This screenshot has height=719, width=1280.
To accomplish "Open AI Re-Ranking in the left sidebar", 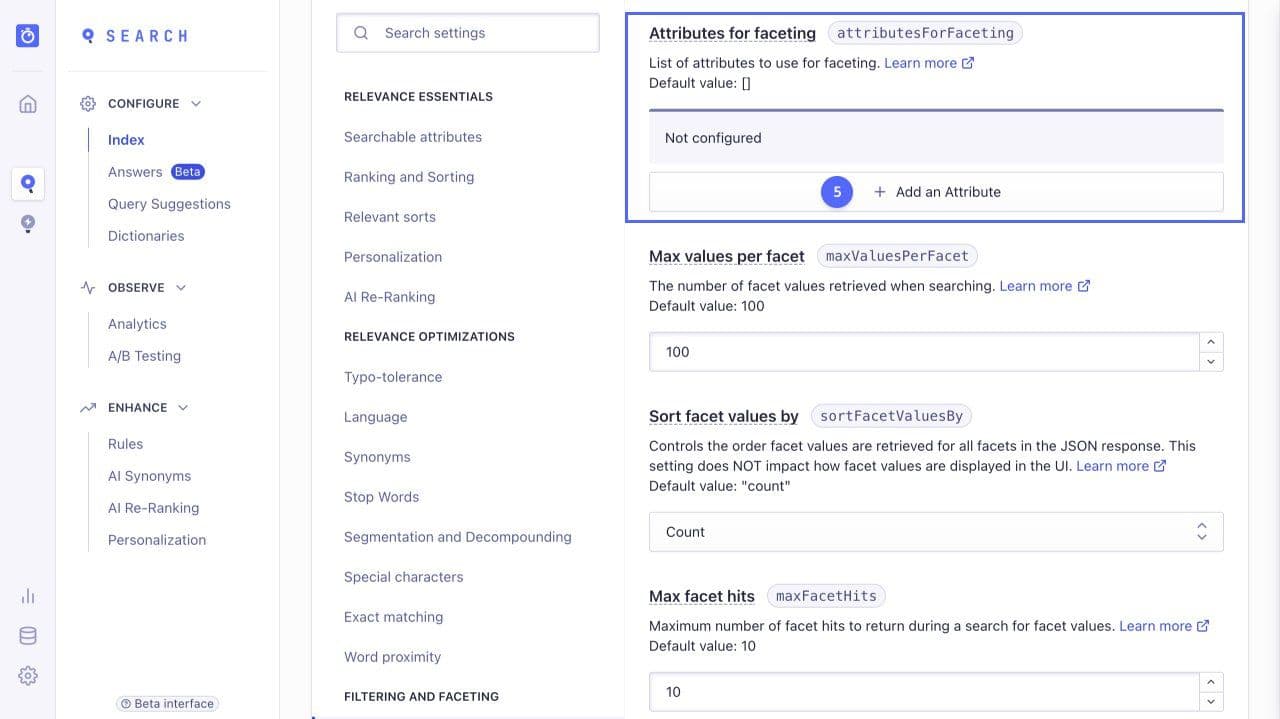I will [x=153, y=508].
